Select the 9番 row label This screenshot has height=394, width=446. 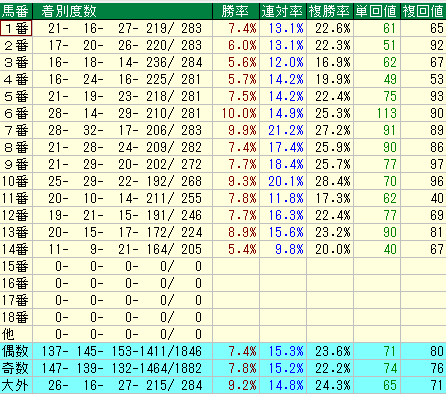point(16,164)
